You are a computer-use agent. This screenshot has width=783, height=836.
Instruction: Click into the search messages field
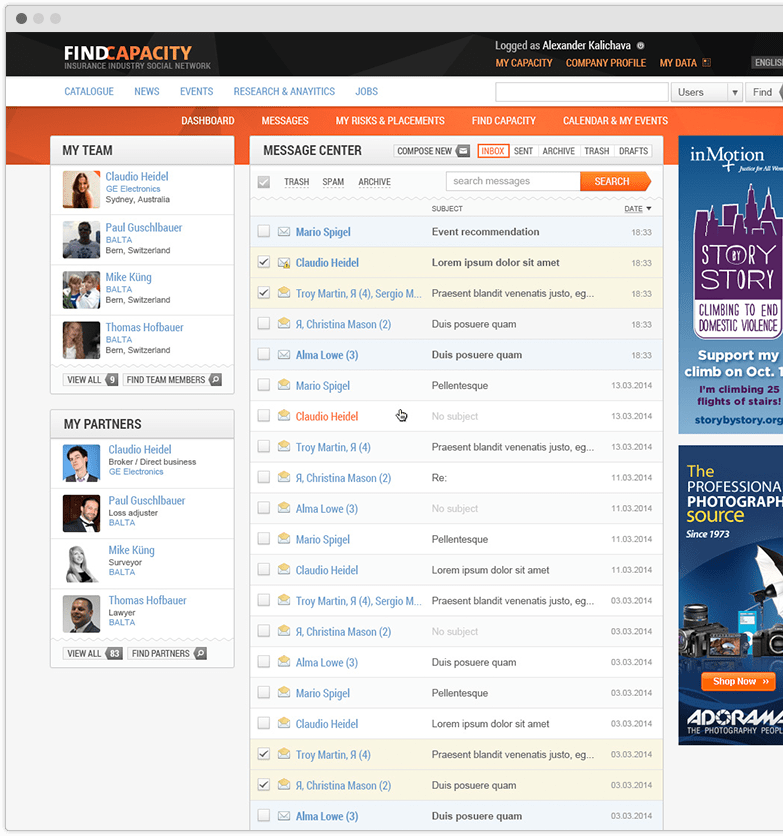tap(512, 181)
